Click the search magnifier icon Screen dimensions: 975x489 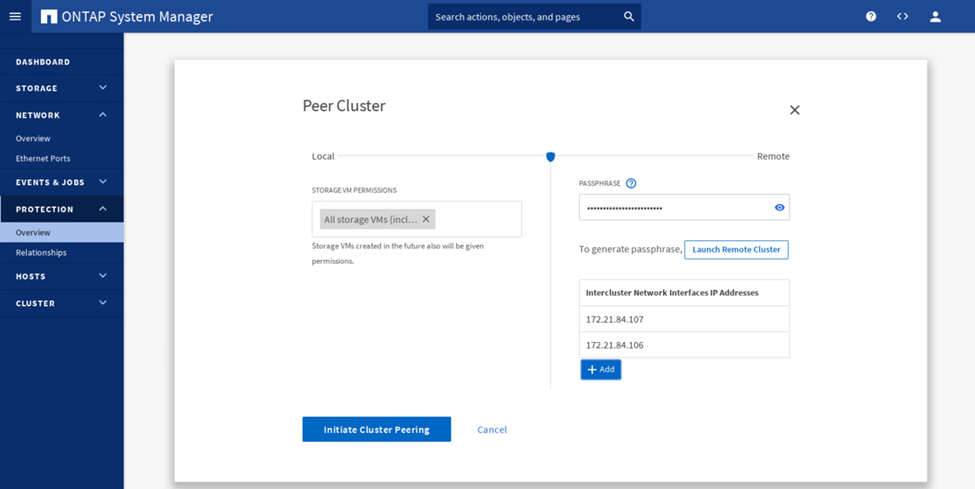628,17
